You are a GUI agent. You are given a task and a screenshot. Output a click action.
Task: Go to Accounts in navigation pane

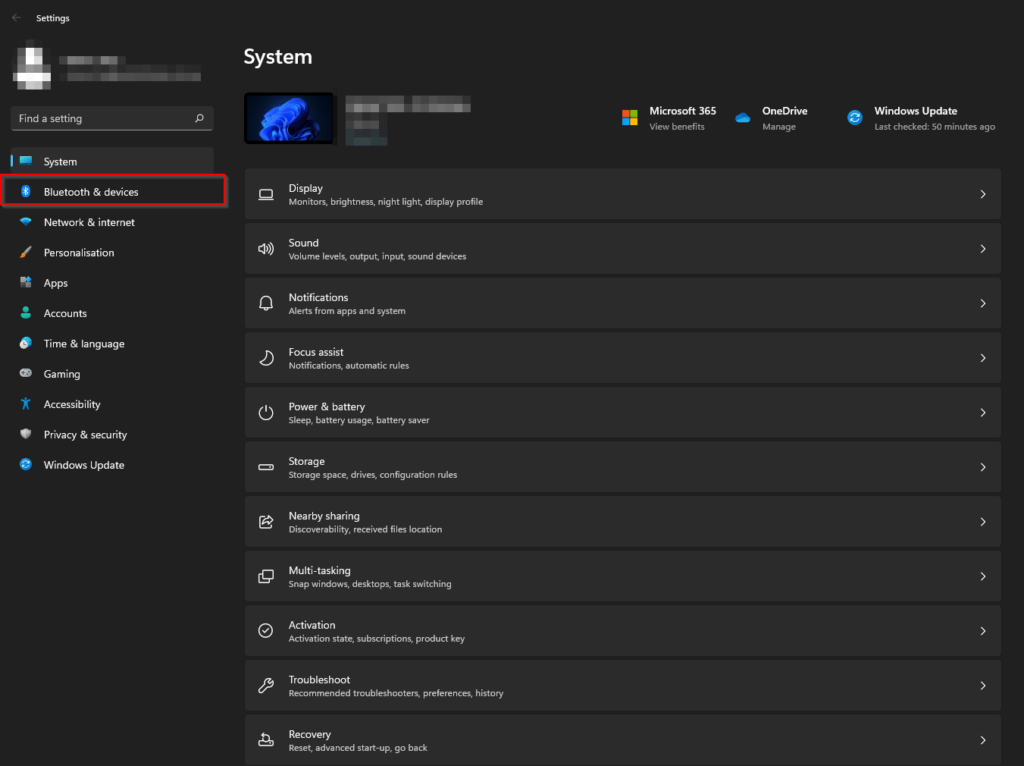pyautogui.click(x=65, y=313)
